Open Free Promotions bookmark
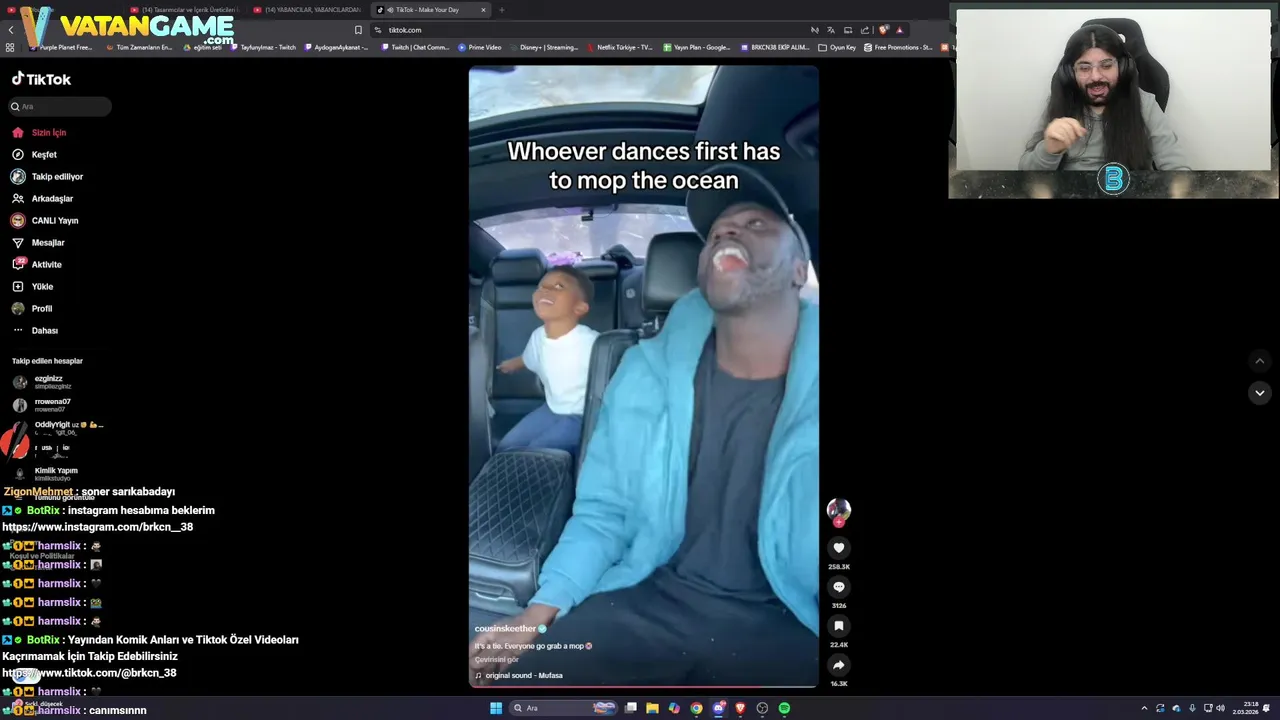Screen dimensions: 1280x720 (899, 47)
